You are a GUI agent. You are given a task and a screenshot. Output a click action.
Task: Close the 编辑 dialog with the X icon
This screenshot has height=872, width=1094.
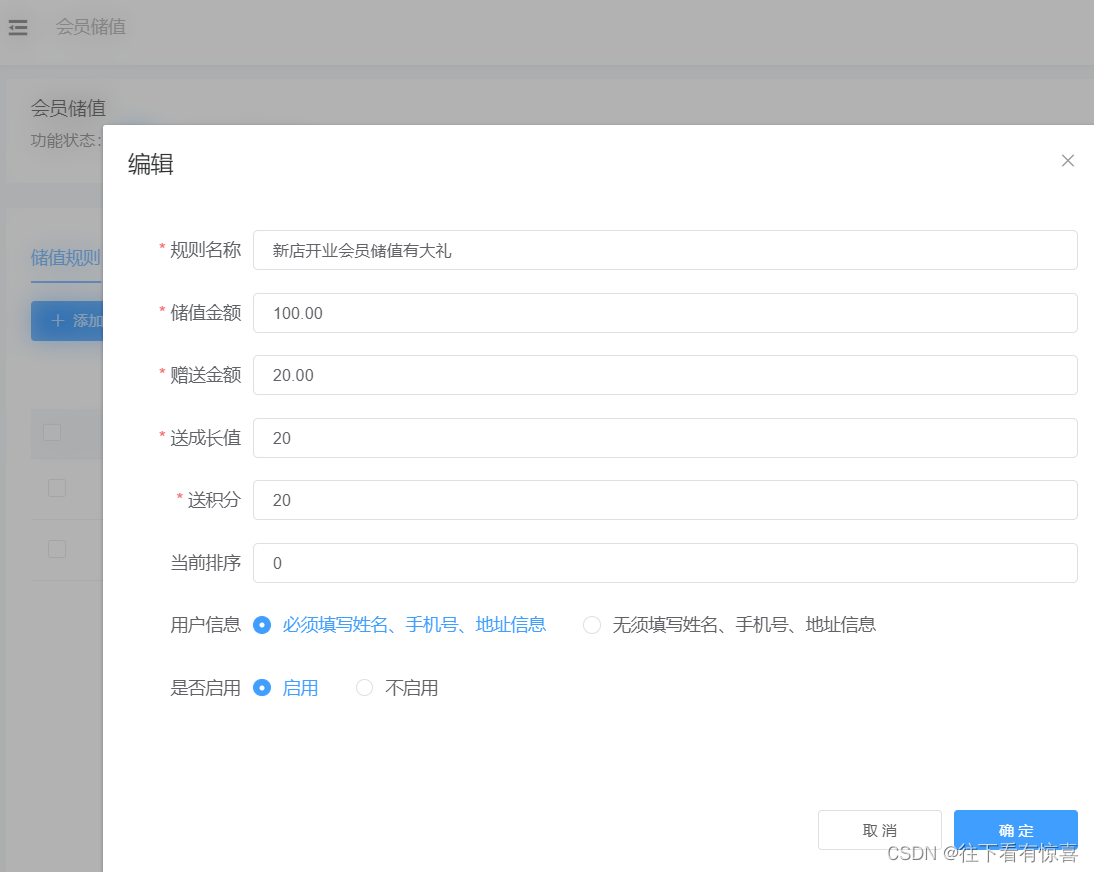coord(1067,161)
